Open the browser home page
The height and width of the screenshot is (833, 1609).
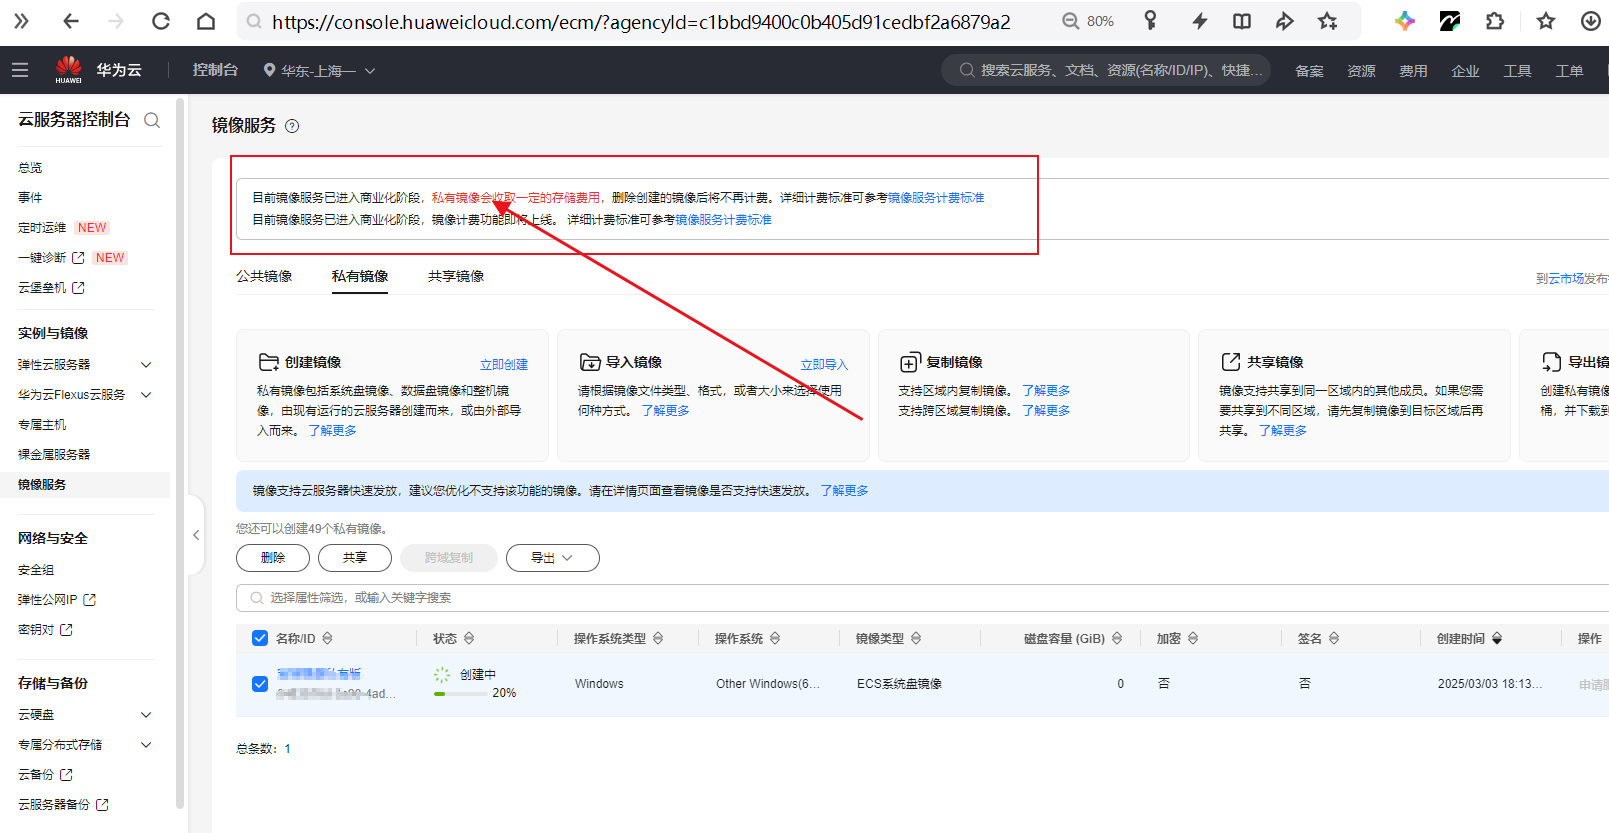pos(206,21)
